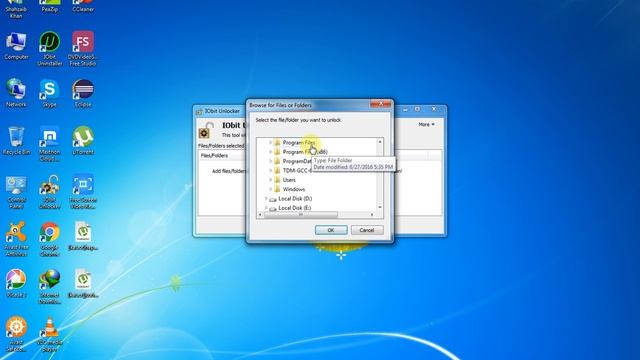Maximize the IObit Unlocker window
This screenshot has height=360, width=640.
(418, 109)
